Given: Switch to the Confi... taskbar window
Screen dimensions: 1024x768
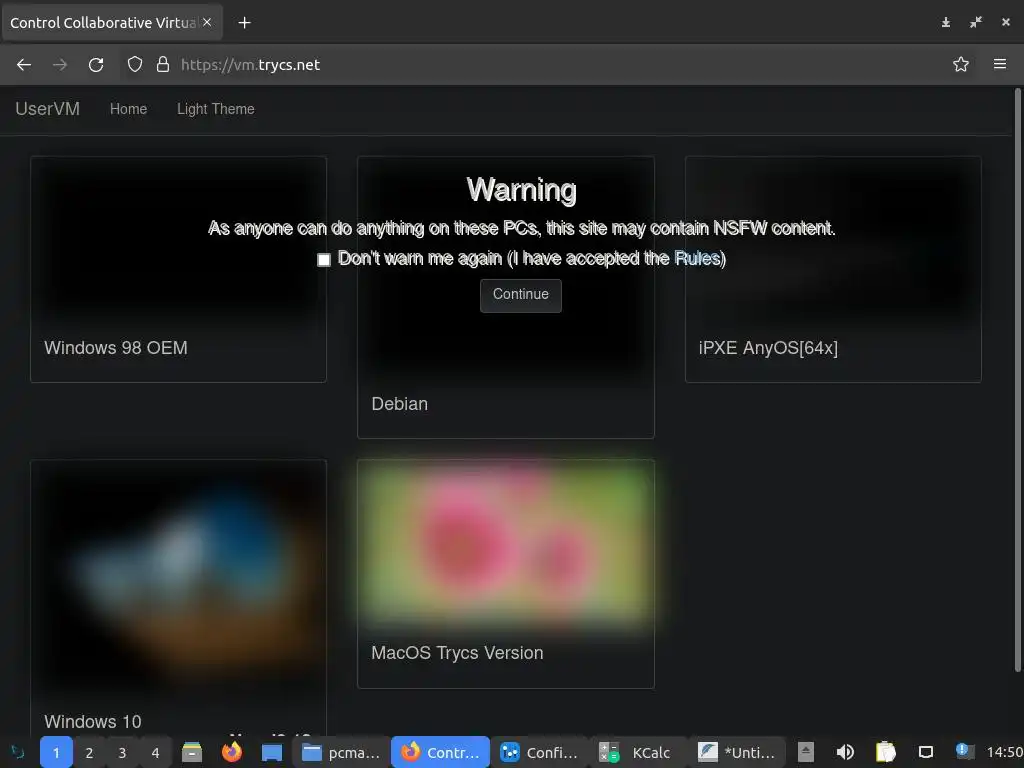Looking at the screenshot, I should pyautogui.click(x=539, y=752).
